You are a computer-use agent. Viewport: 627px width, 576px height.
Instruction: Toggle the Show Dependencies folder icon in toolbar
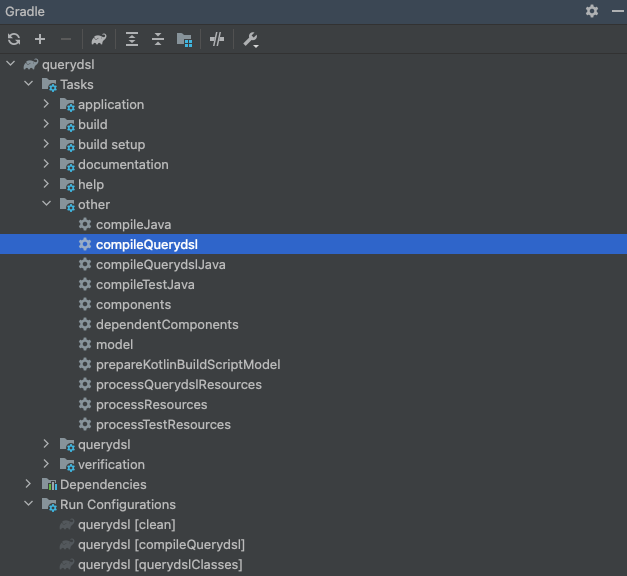pos(184,40)
